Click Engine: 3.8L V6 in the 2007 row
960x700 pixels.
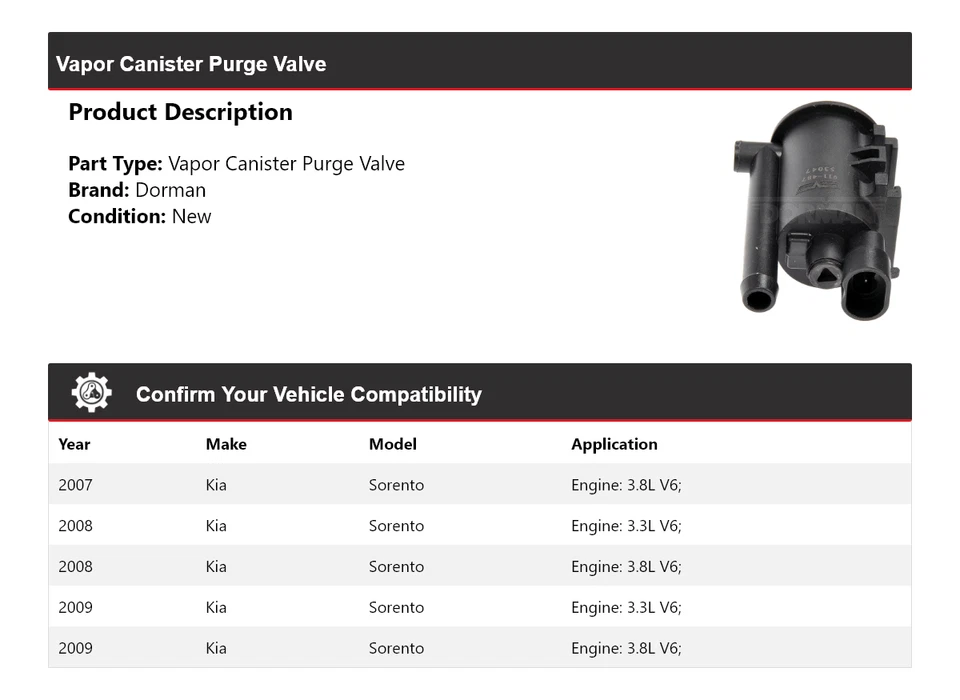626,485
